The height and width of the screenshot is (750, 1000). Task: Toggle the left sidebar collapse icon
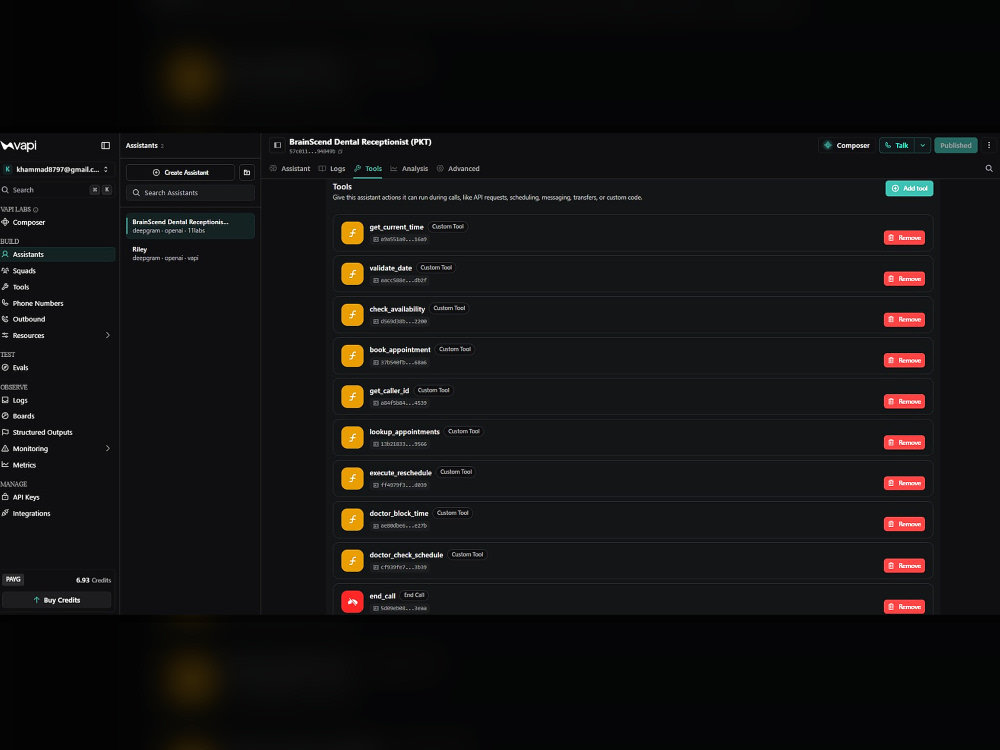click(x=105, y=145)
